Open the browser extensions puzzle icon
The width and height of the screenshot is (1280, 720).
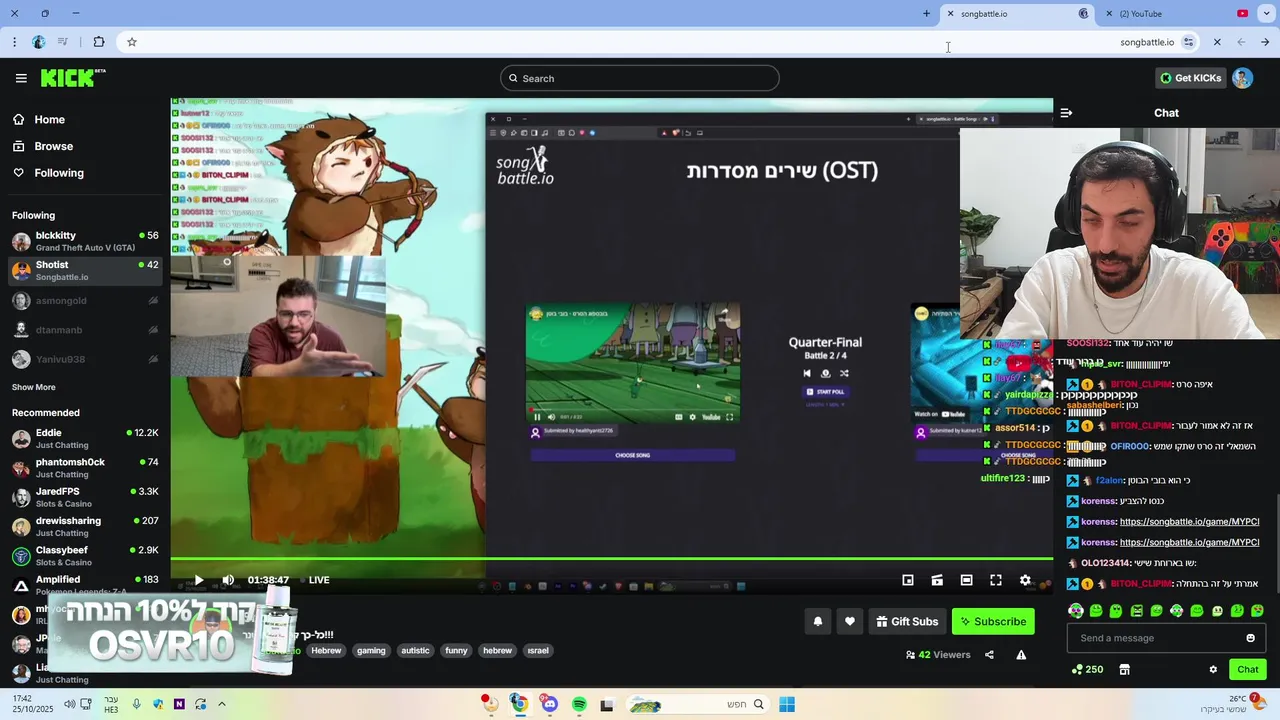[98, 42]
